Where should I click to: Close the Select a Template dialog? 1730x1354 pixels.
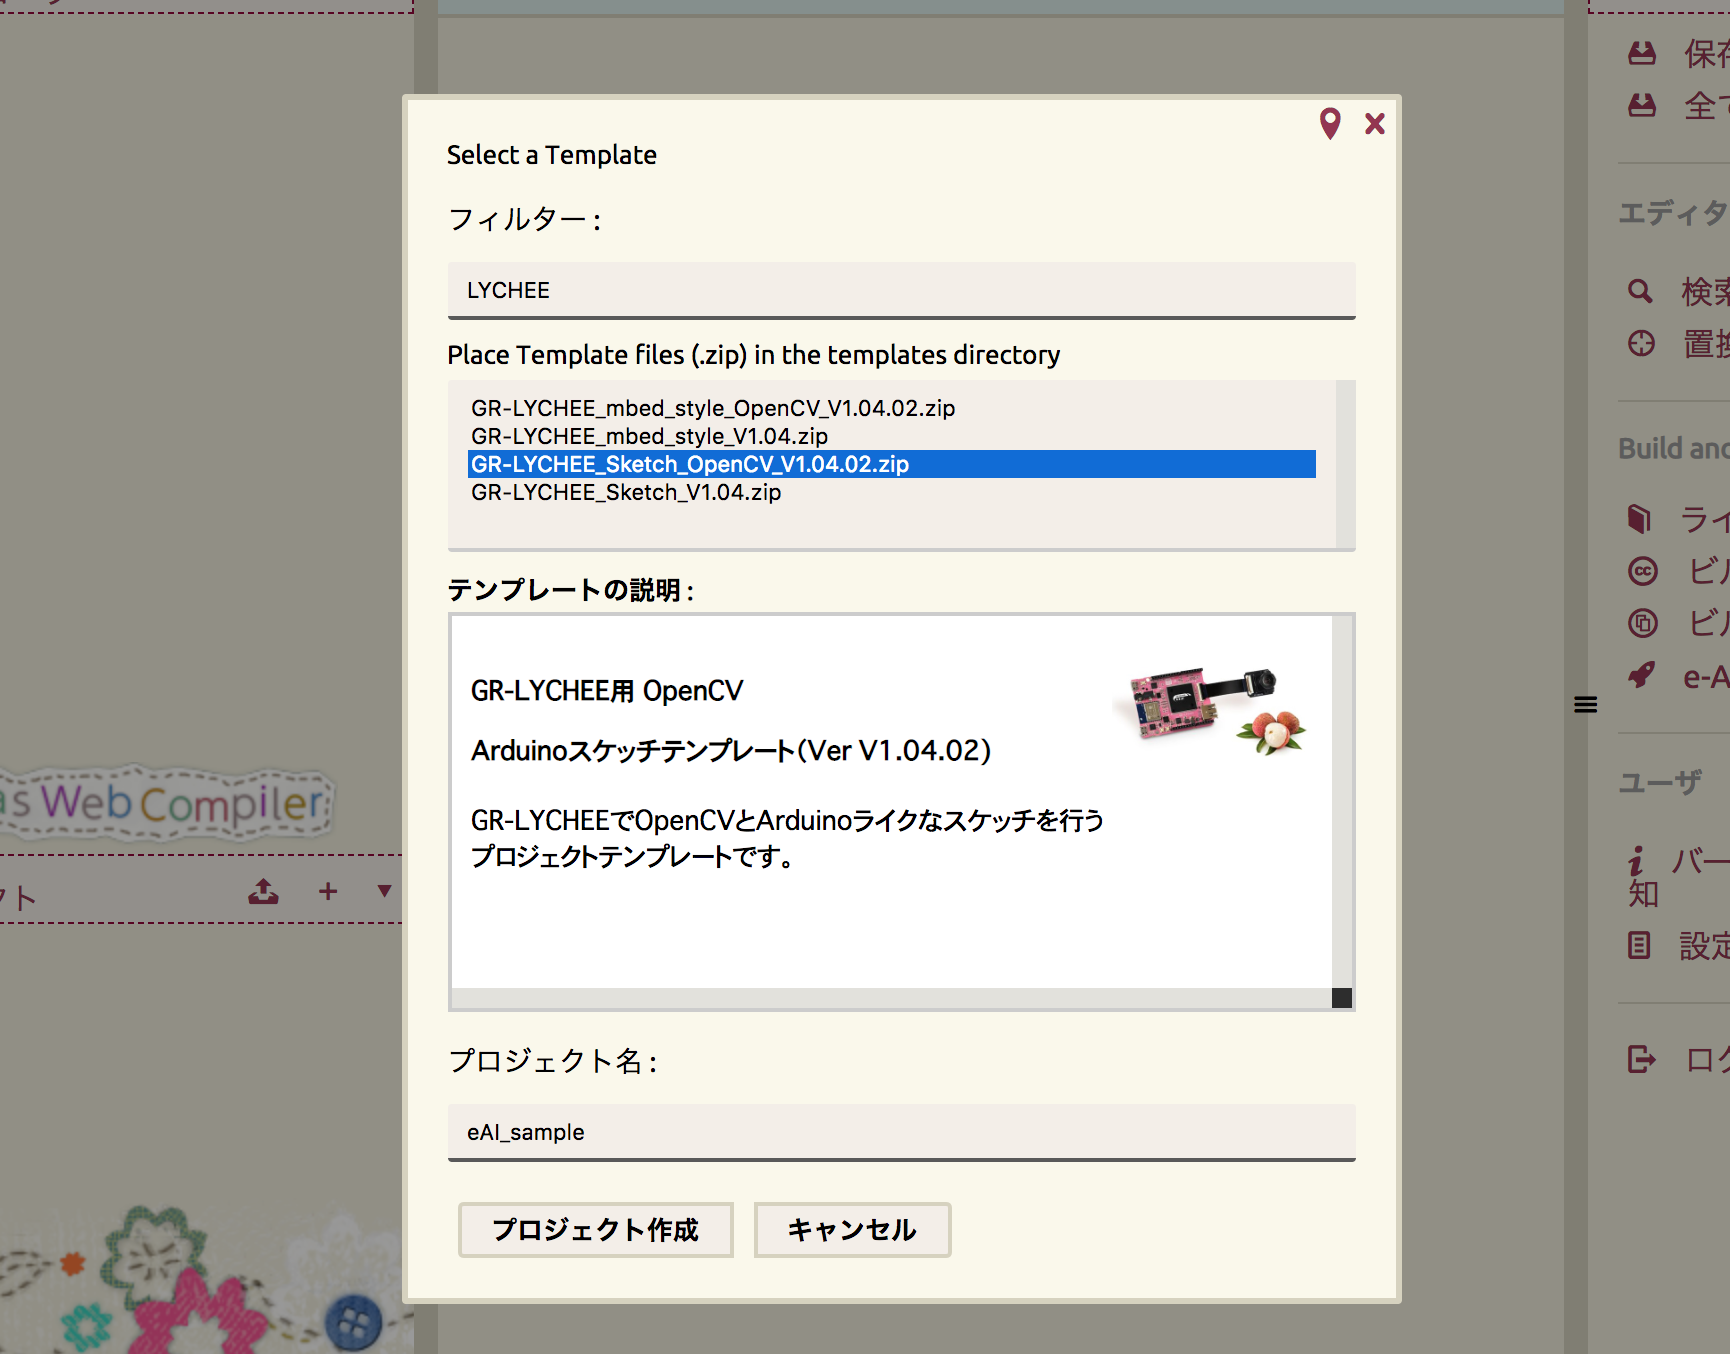point(1375,124)
